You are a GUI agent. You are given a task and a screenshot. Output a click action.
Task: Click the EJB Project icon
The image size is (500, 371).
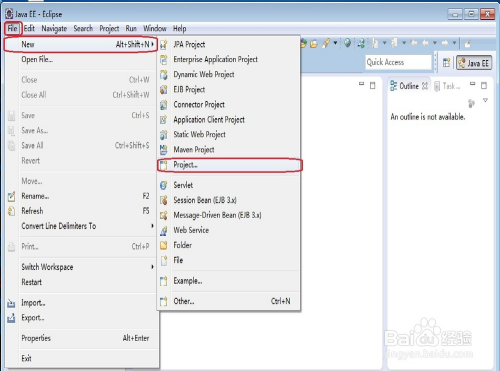(x=163, y=90)
